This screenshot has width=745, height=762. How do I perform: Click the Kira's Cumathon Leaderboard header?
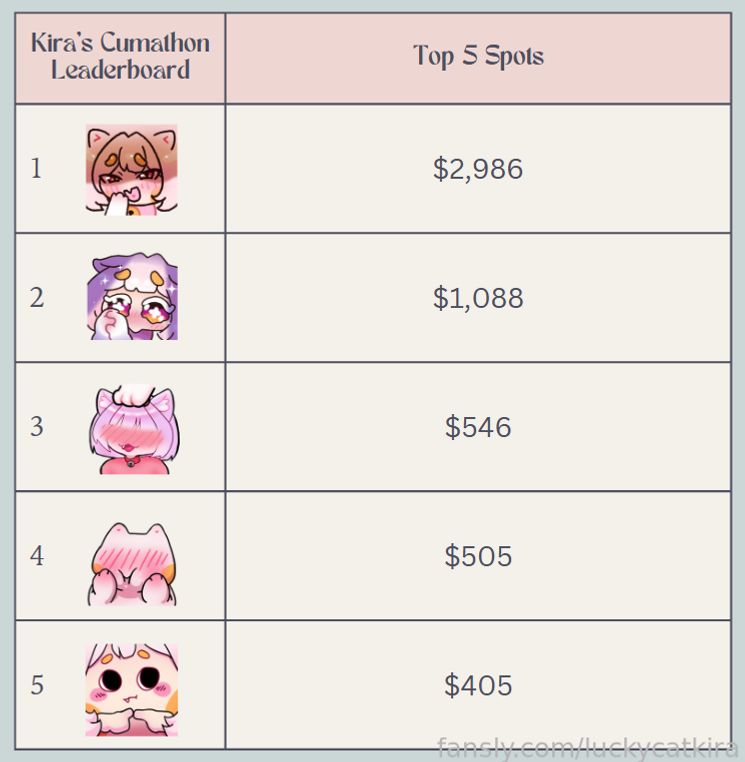[x=121, y=56]
